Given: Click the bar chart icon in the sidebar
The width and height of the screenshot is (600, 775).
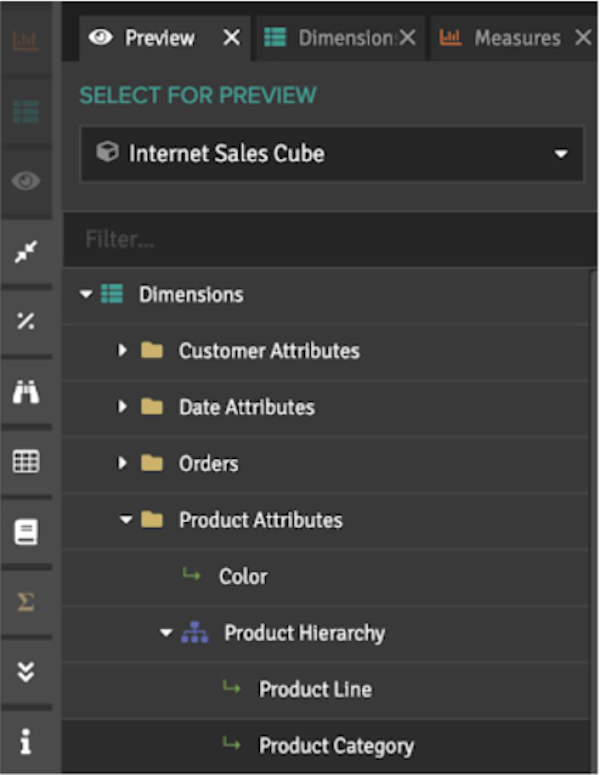Looking at the screenshot, I should coord(26,42).
